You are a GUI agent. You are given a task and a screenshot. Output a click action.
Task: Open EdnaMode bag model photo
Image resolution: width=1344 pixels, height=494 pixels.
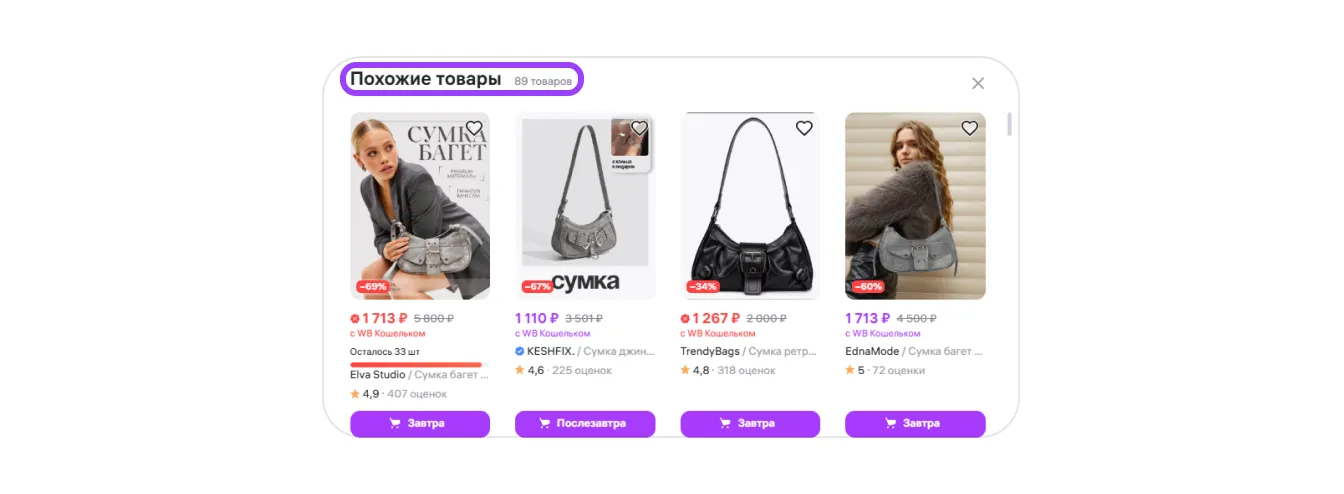coord(915,205)
